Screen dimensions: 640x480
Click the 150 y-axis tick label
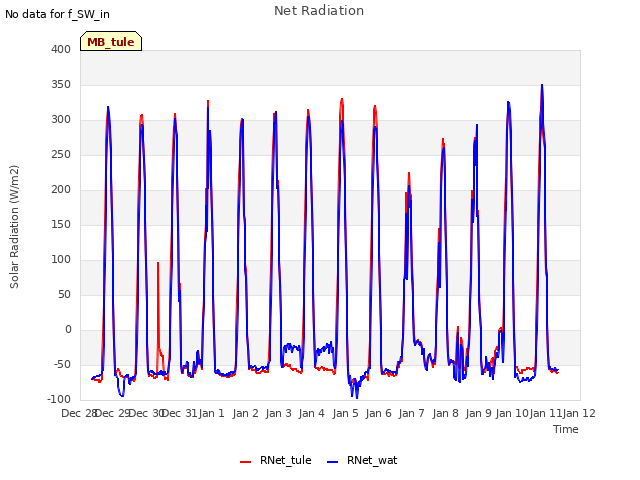pos(61,224)
